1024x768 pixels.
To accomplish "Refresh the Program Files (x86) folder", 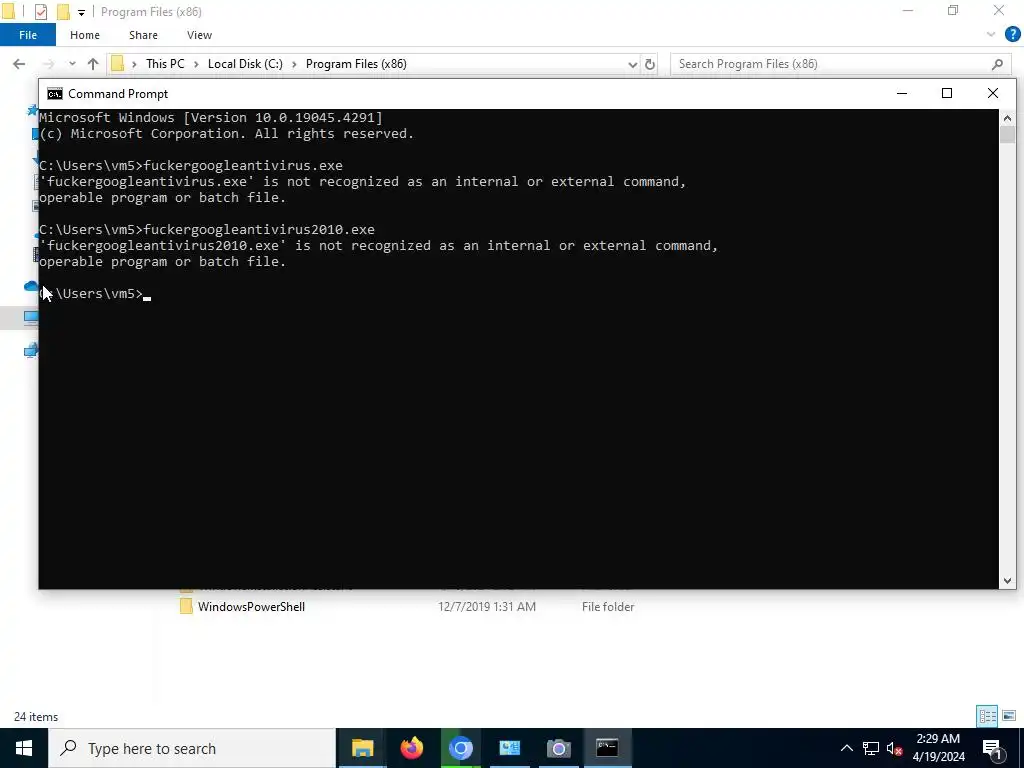I will click(x=650, y=64).
